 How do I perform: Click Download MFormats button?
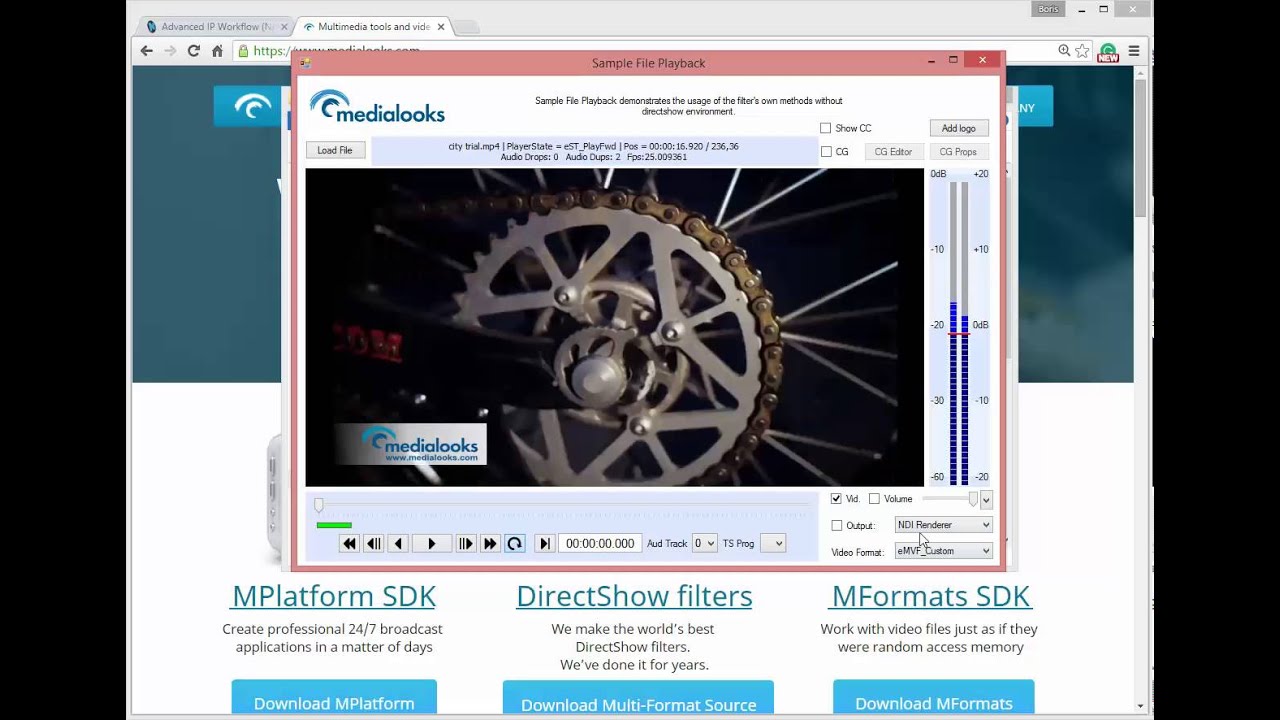click(x=934, y=699)
